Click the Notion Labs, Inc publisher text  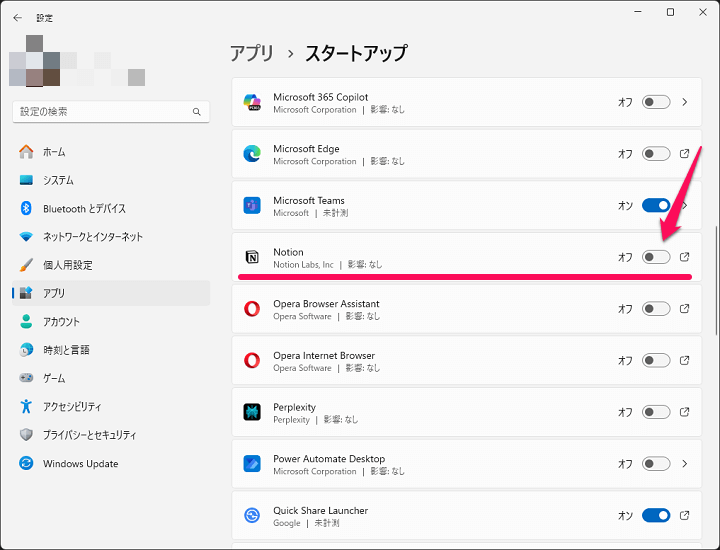point(303,264)
